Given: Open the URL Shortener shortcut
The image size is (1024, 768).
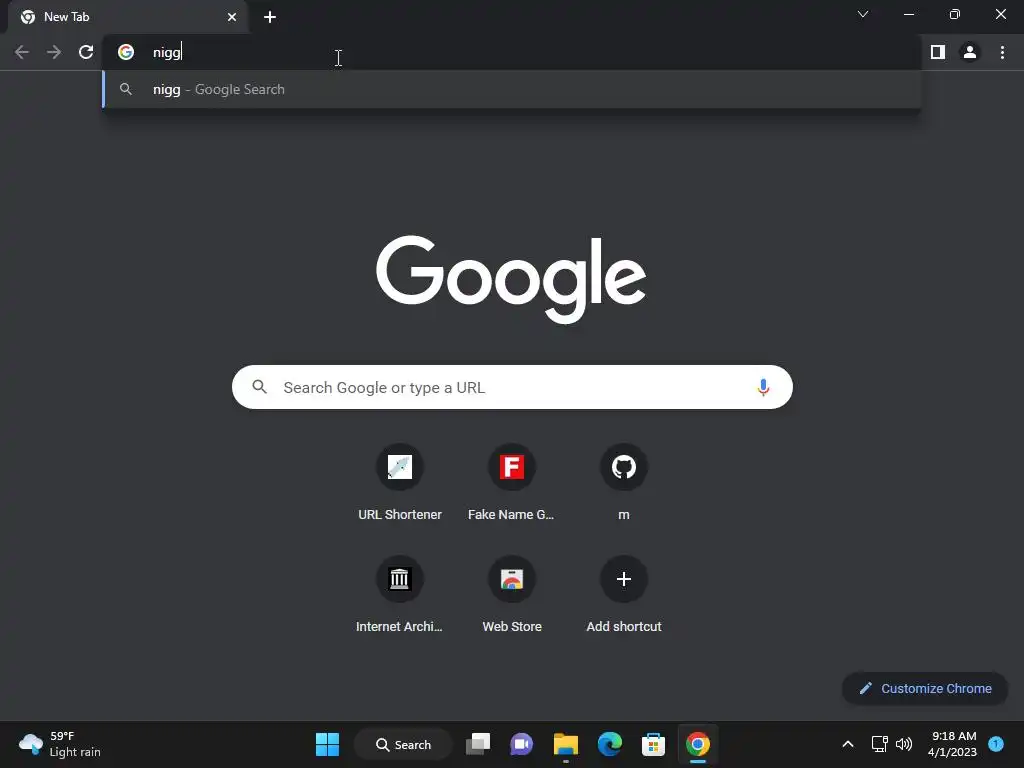Looking at the screenshot, I should (x=400, y=483).
